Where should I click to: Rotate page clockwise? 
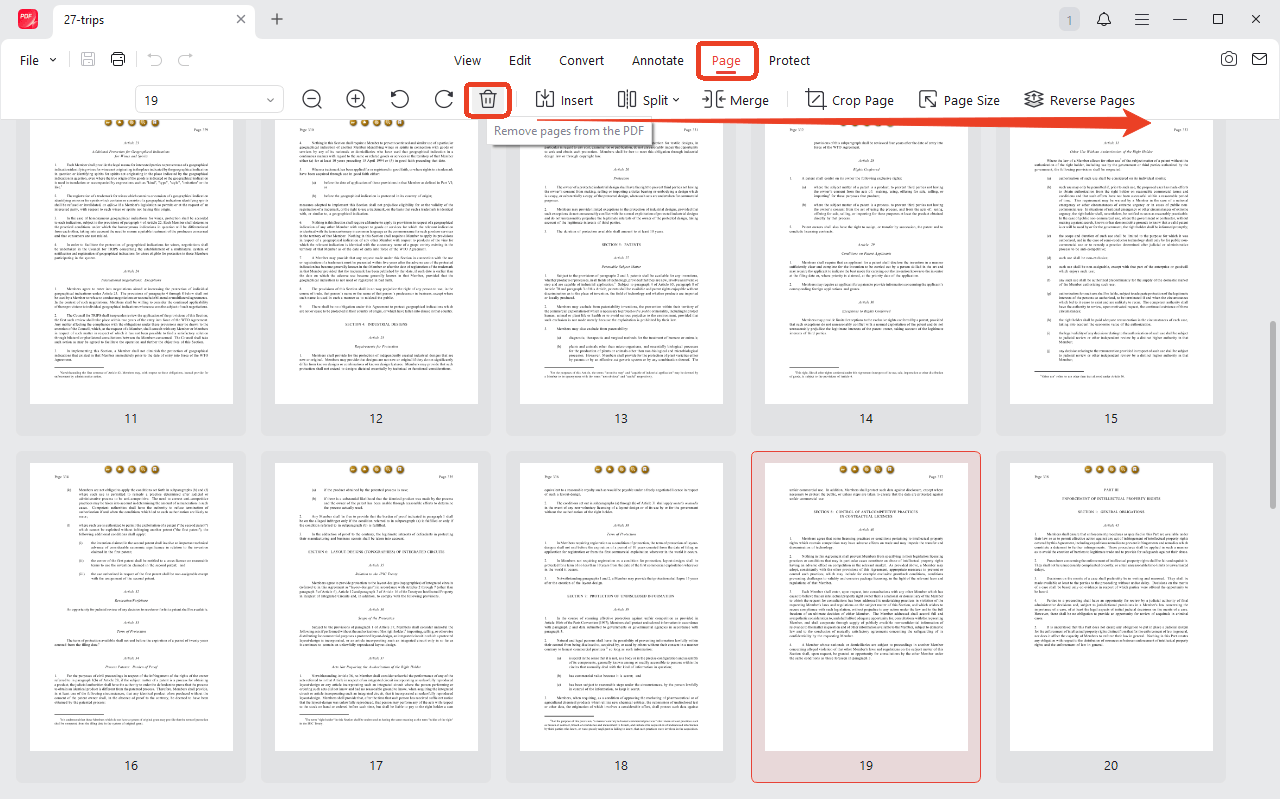pos(444,100)
